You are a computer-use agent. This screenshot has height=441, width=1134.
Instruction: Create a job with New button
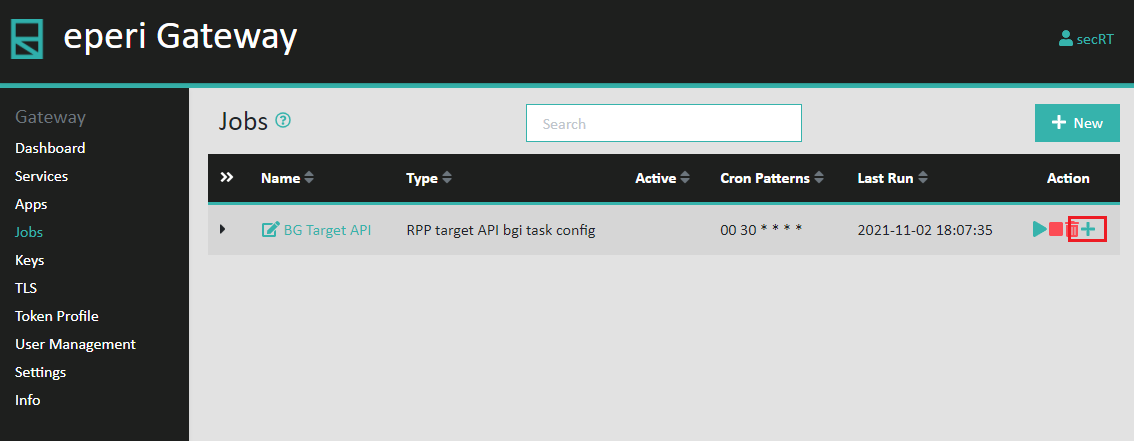(1077, 123)
